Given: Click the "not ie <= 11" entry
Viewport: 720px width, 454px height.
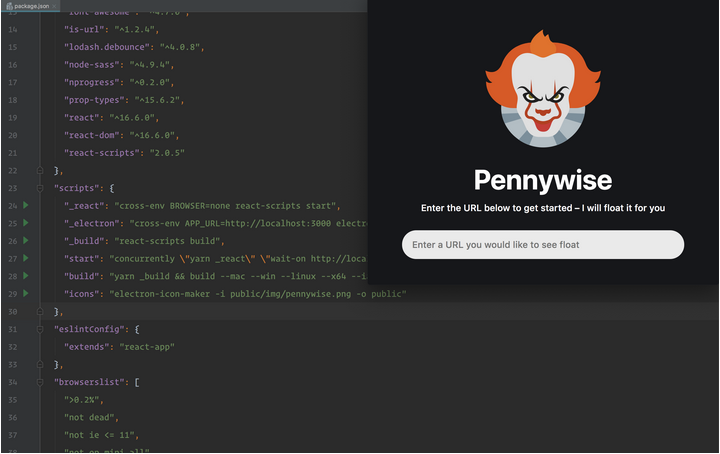Looking at the screenshot, I should coord(99,435).
